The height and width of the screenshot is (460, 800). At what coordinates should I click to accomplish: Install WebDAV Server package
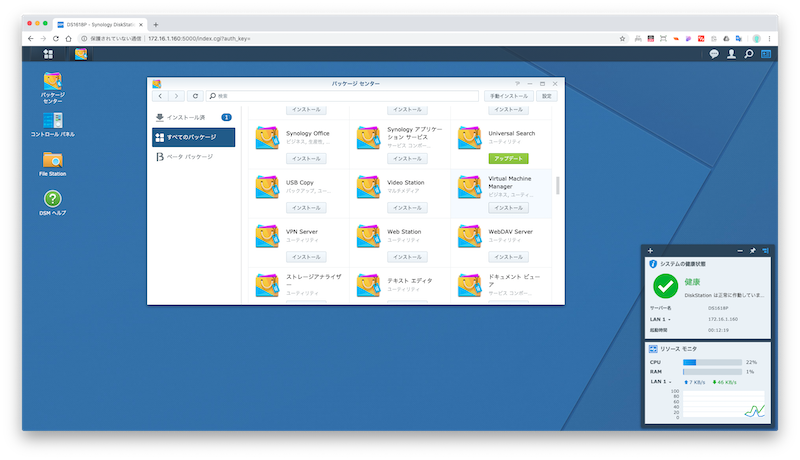click(508, 257)
